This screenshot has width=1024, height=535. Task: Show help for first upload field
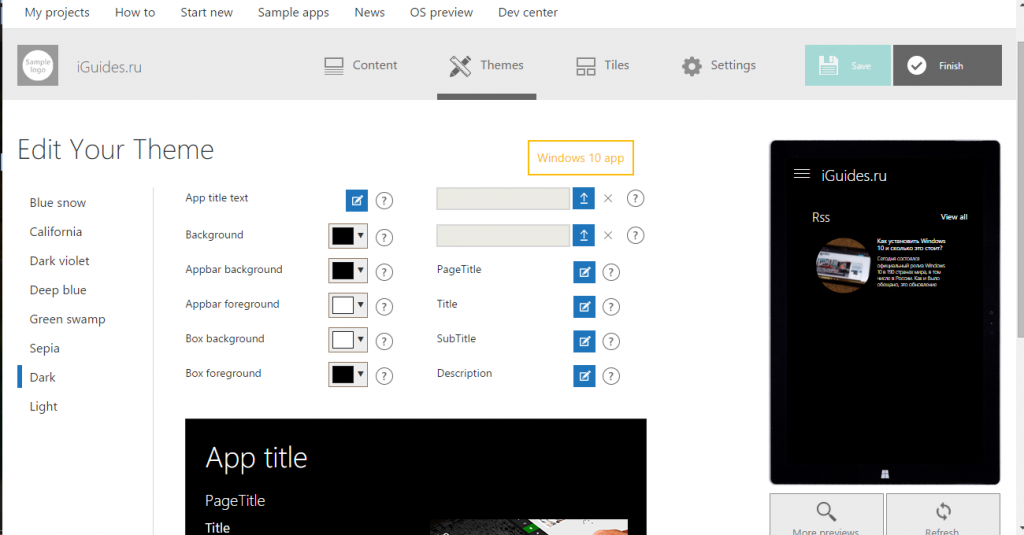635,199
